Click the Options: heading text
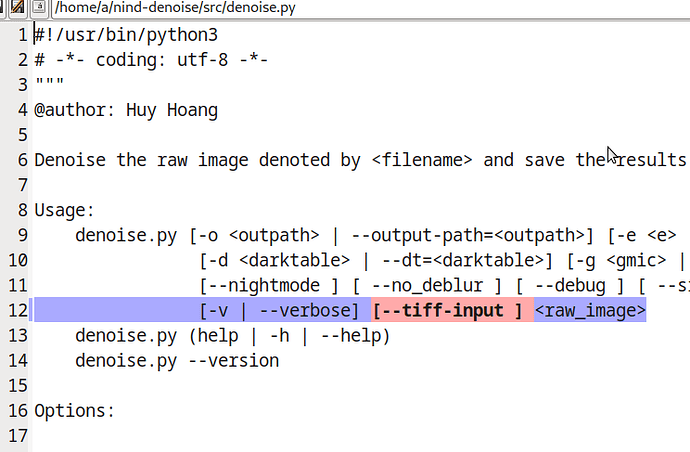The image size is (690, 452). pos(74,410)
